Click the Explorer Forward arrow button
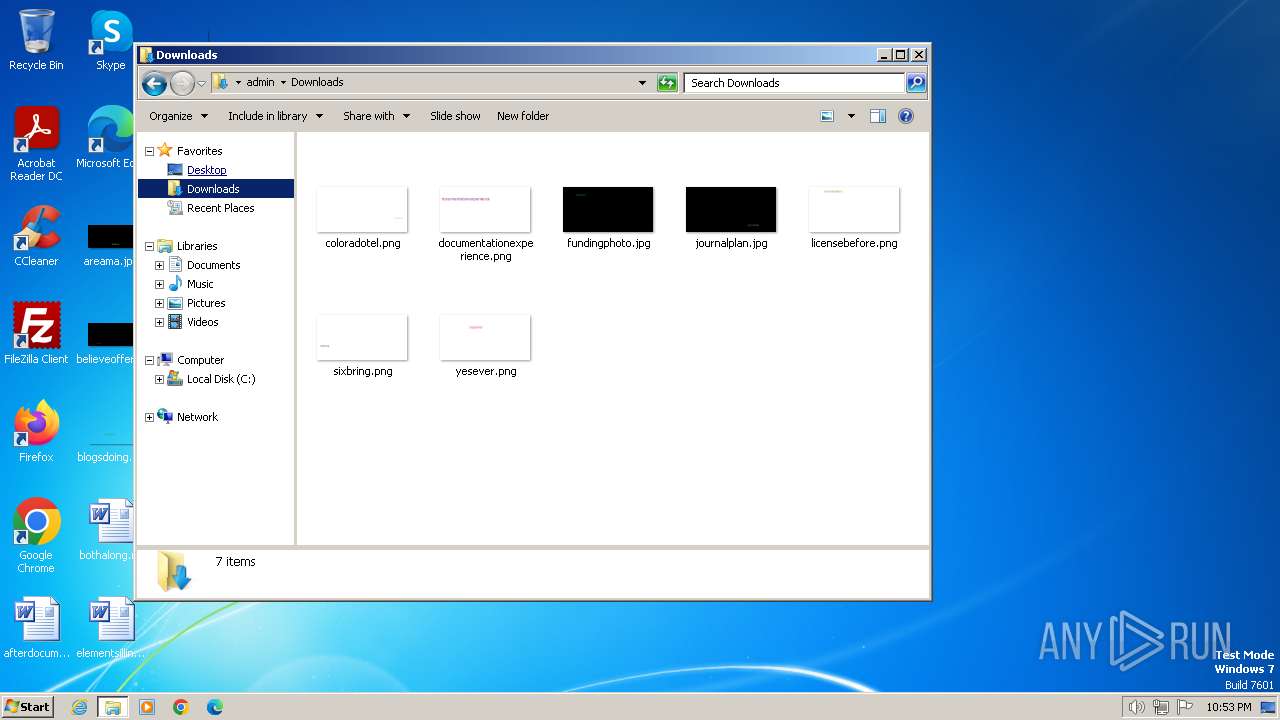Image resolution: width=1280 pixels, height=720 pixels. [x=182, y=83]
